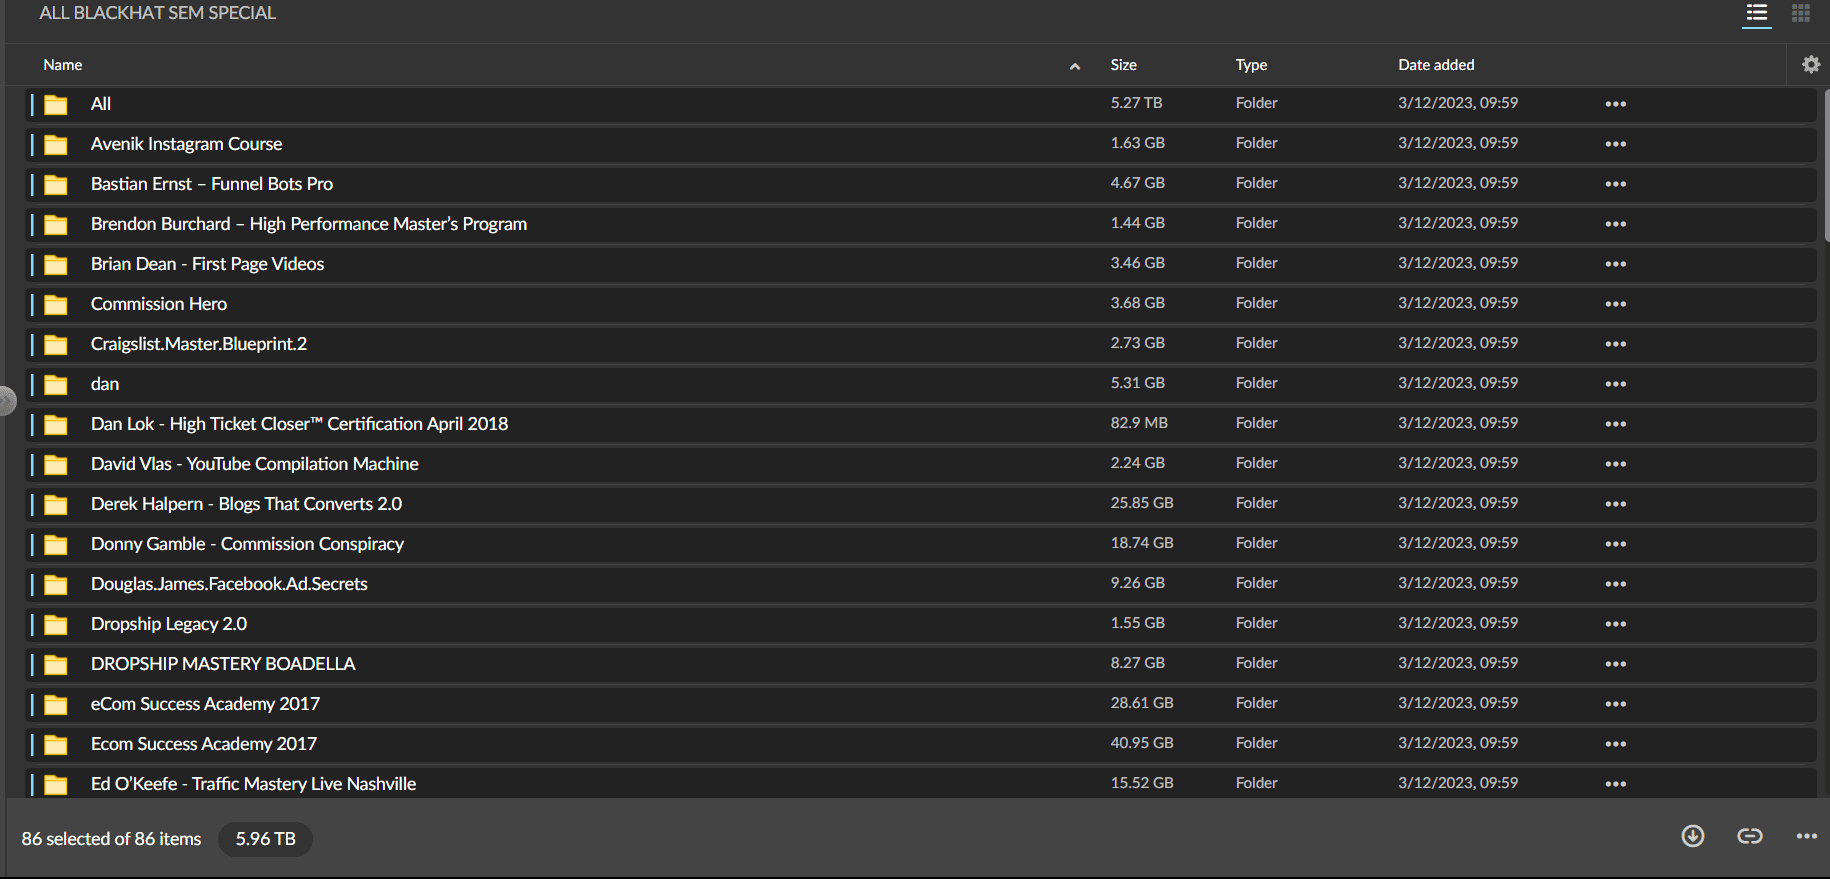The height and width of the screenshot is (879, 1830).
Task: Open options for Dan Lok folder
Action: click(x=1616, y=424)
